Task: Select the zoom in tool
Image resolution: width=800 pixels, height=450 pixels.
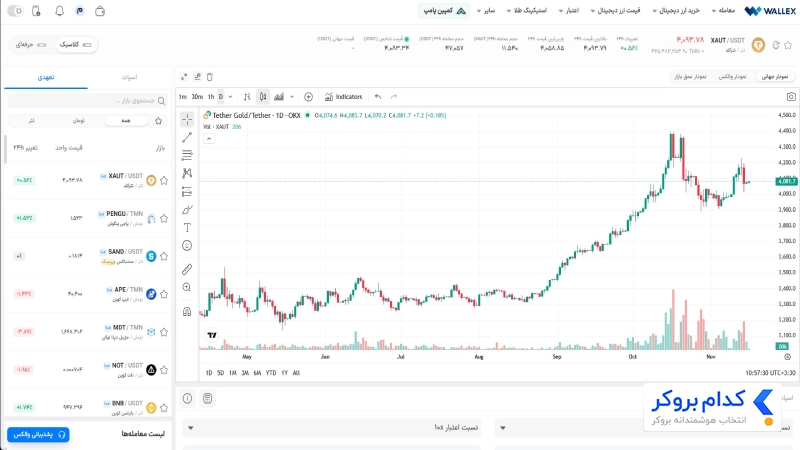Action: coord(187,287)
